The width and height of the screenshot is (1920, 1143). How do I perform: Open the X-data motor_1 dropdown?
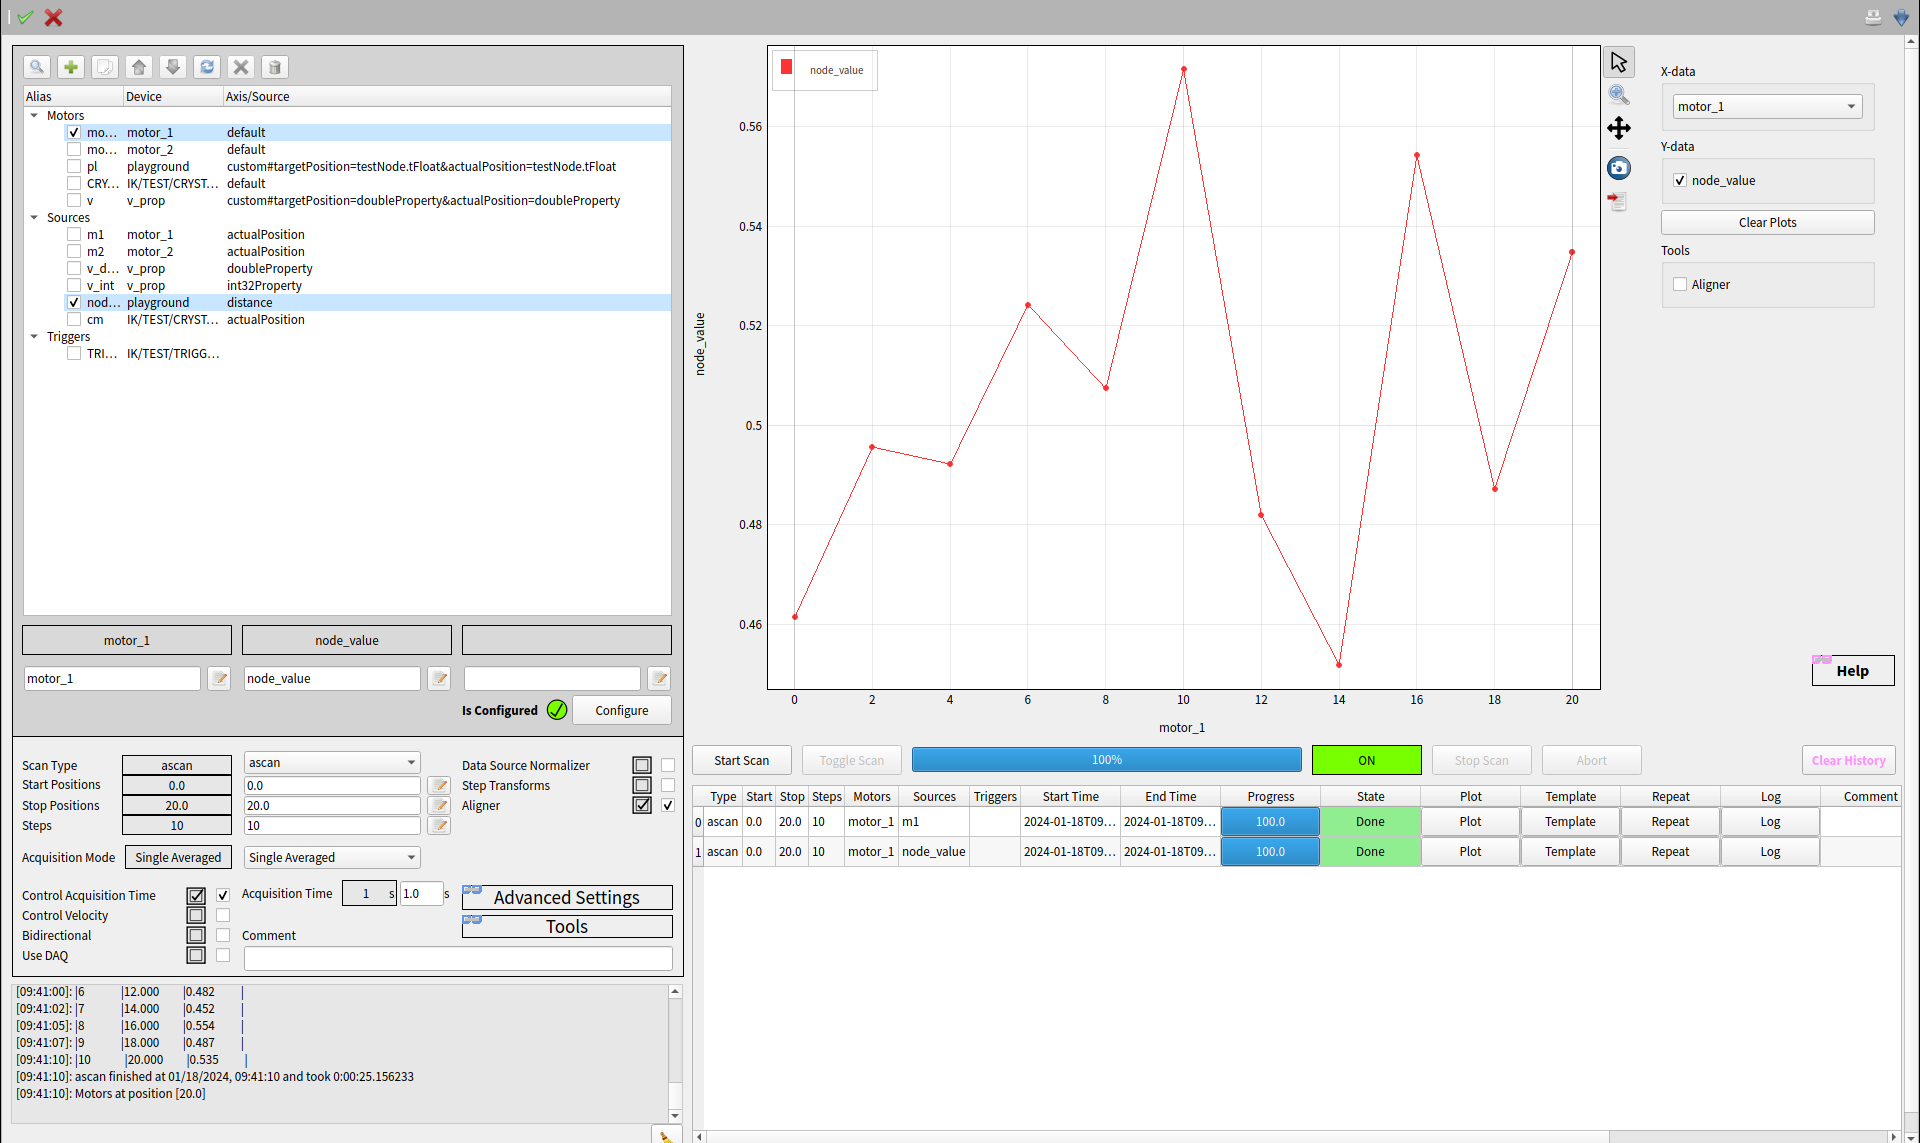pos(1767,107)
